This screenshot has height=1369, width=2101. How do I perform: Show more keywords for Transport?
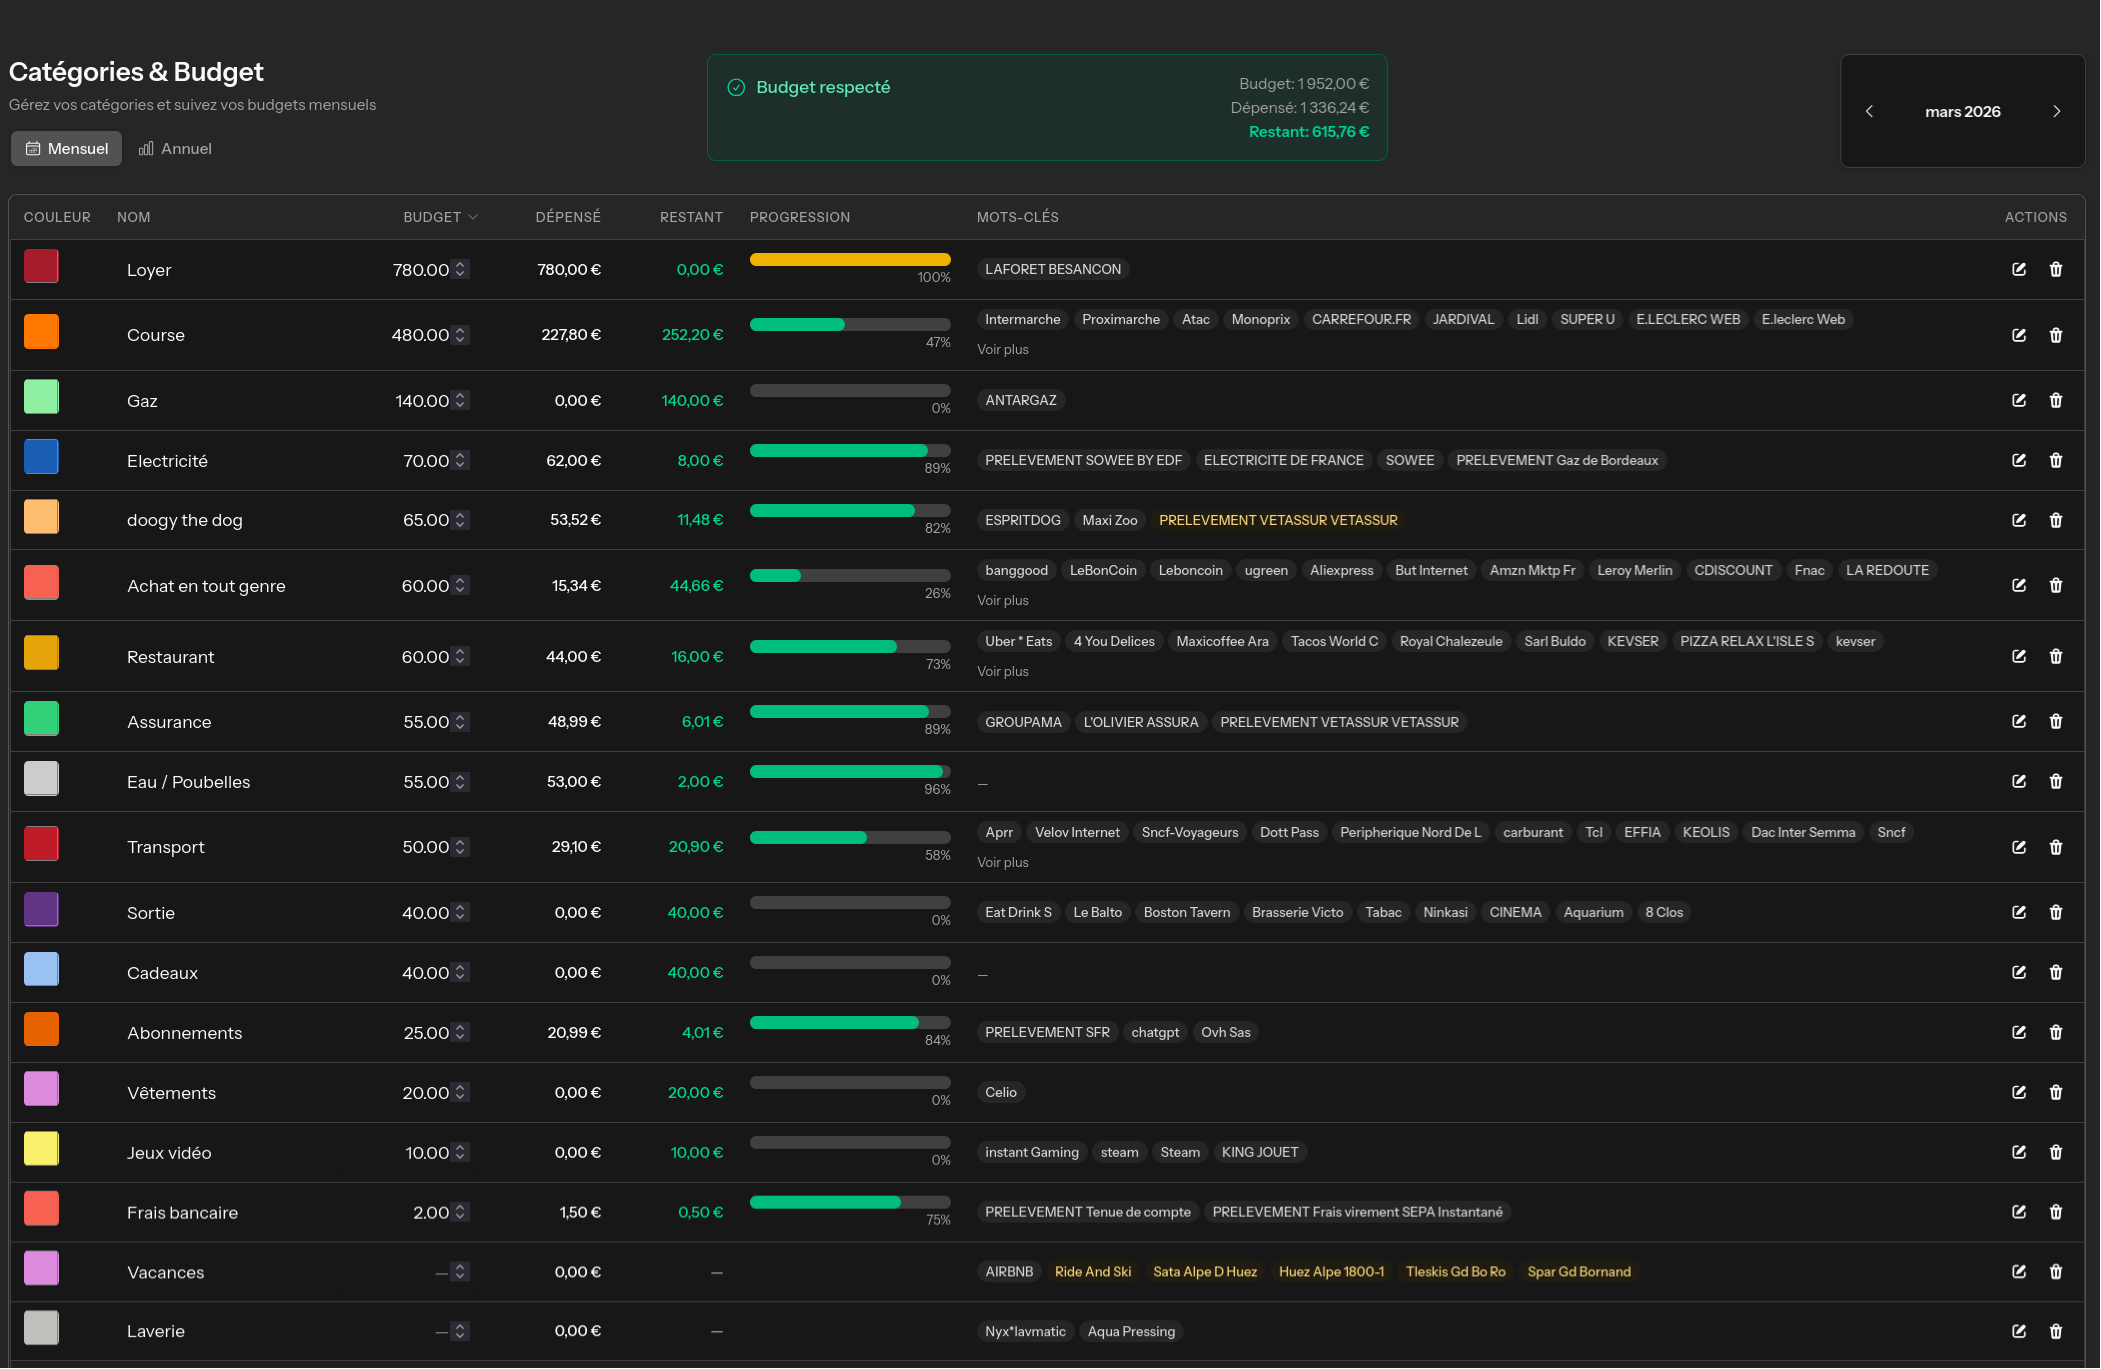pos(1003,861)
